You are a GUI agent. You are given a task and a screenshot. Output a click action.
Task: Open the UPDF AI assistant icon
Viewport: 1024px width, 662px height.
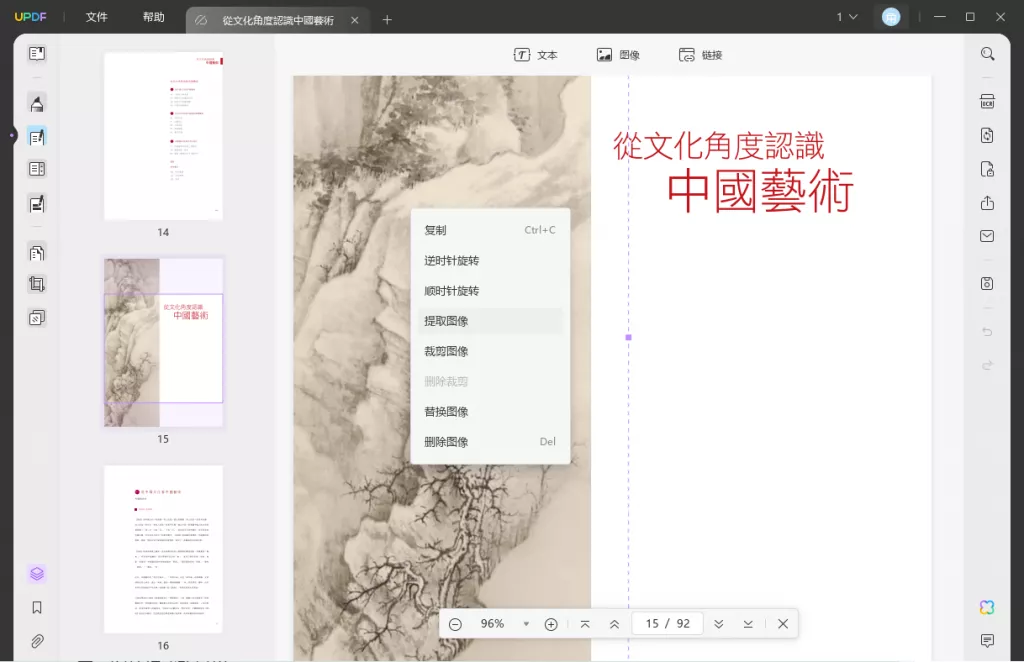[x=987, y=607]
